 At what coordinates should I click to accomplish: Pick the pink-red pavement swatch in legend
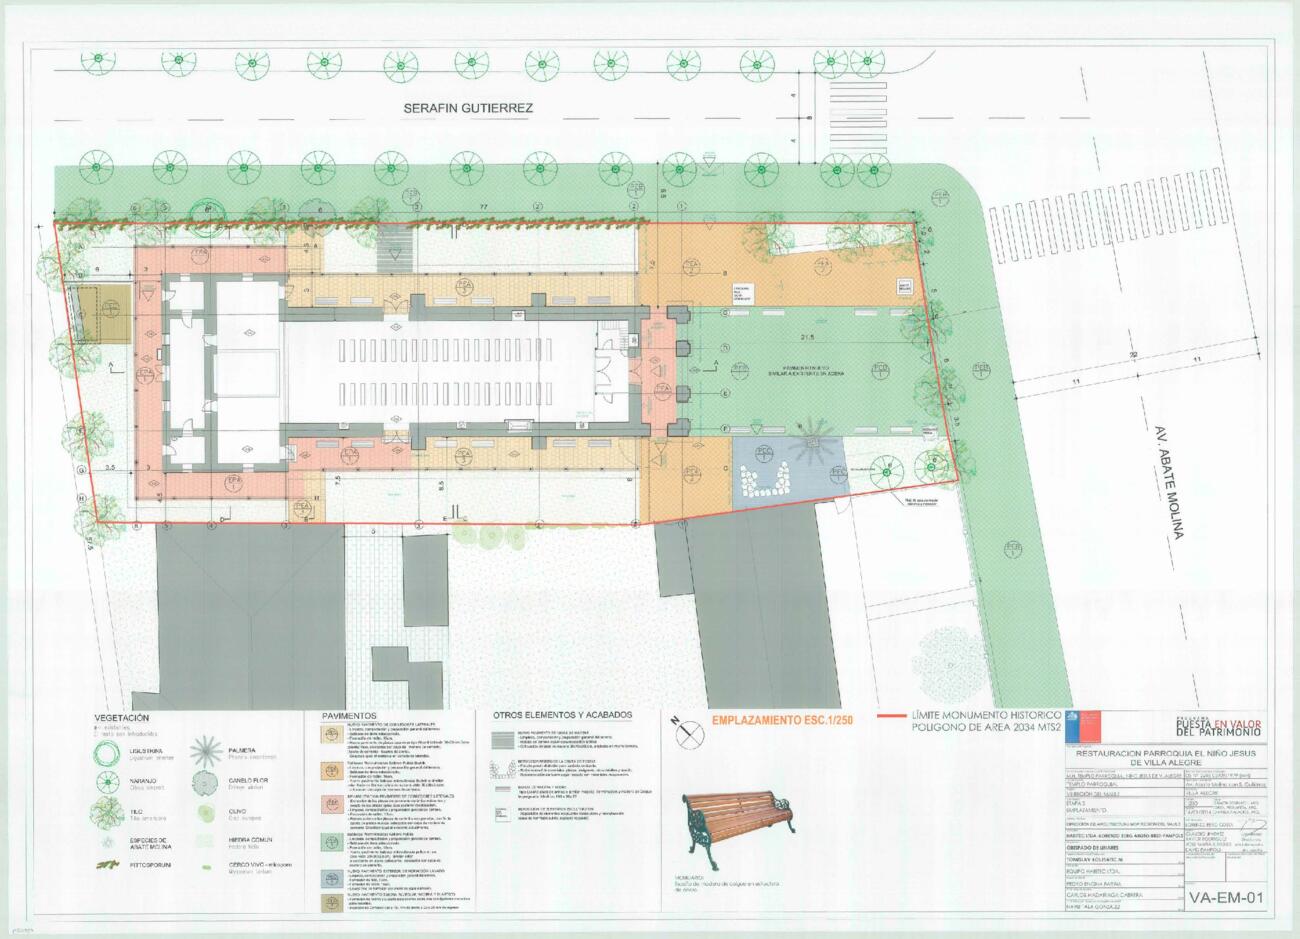coord(333,802)
